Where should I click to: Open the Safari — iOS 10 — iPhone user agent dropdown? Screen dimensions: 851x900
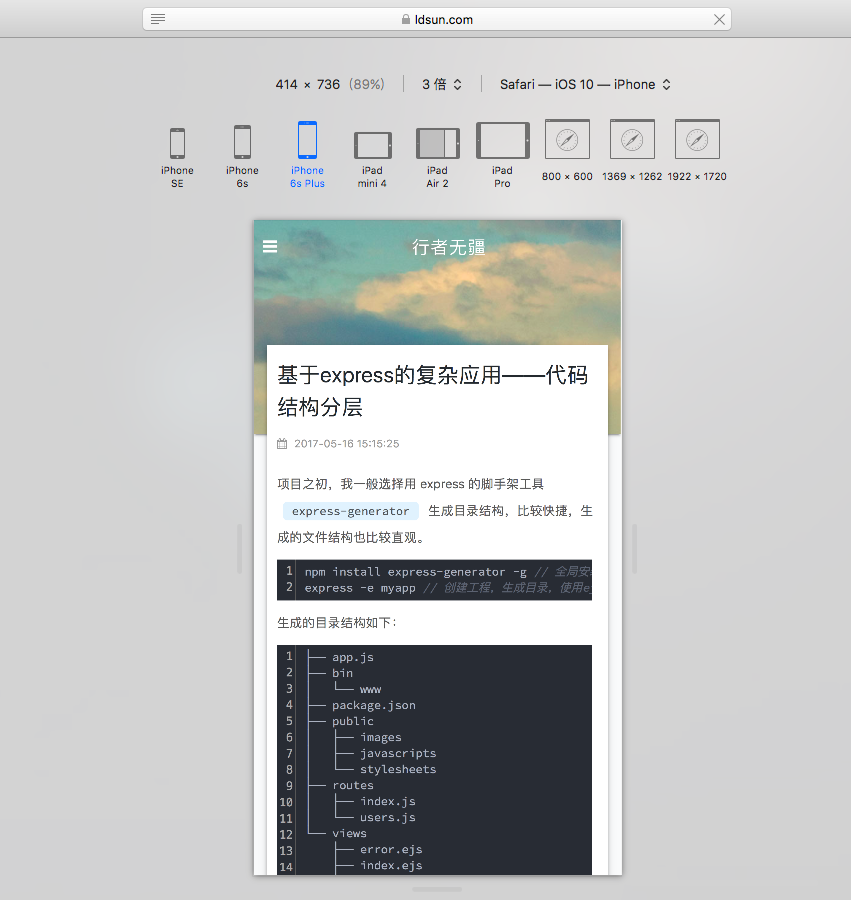click(x=585, y=84)
